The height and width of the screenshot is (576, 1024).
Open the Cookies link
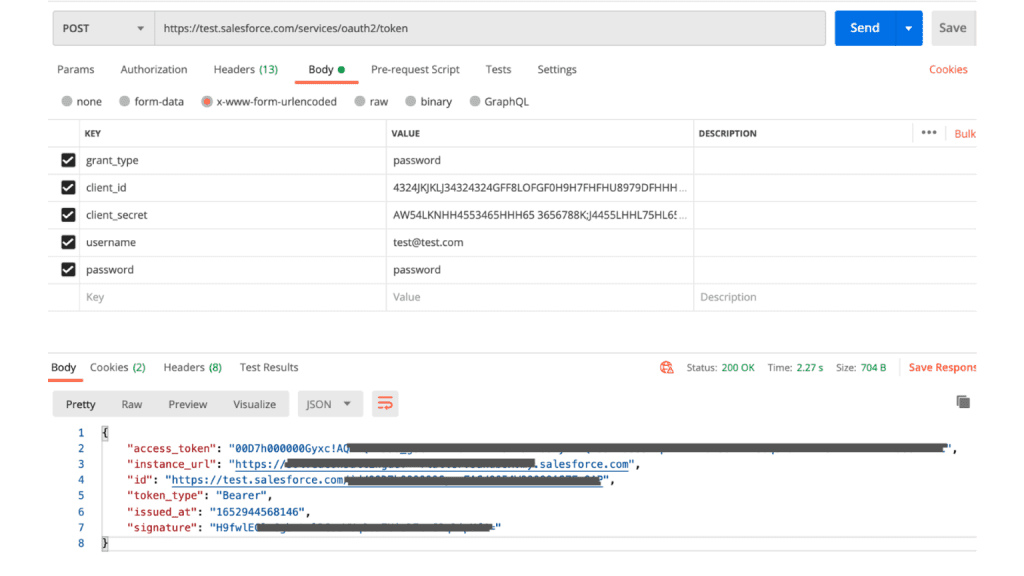tap(947, 70)
